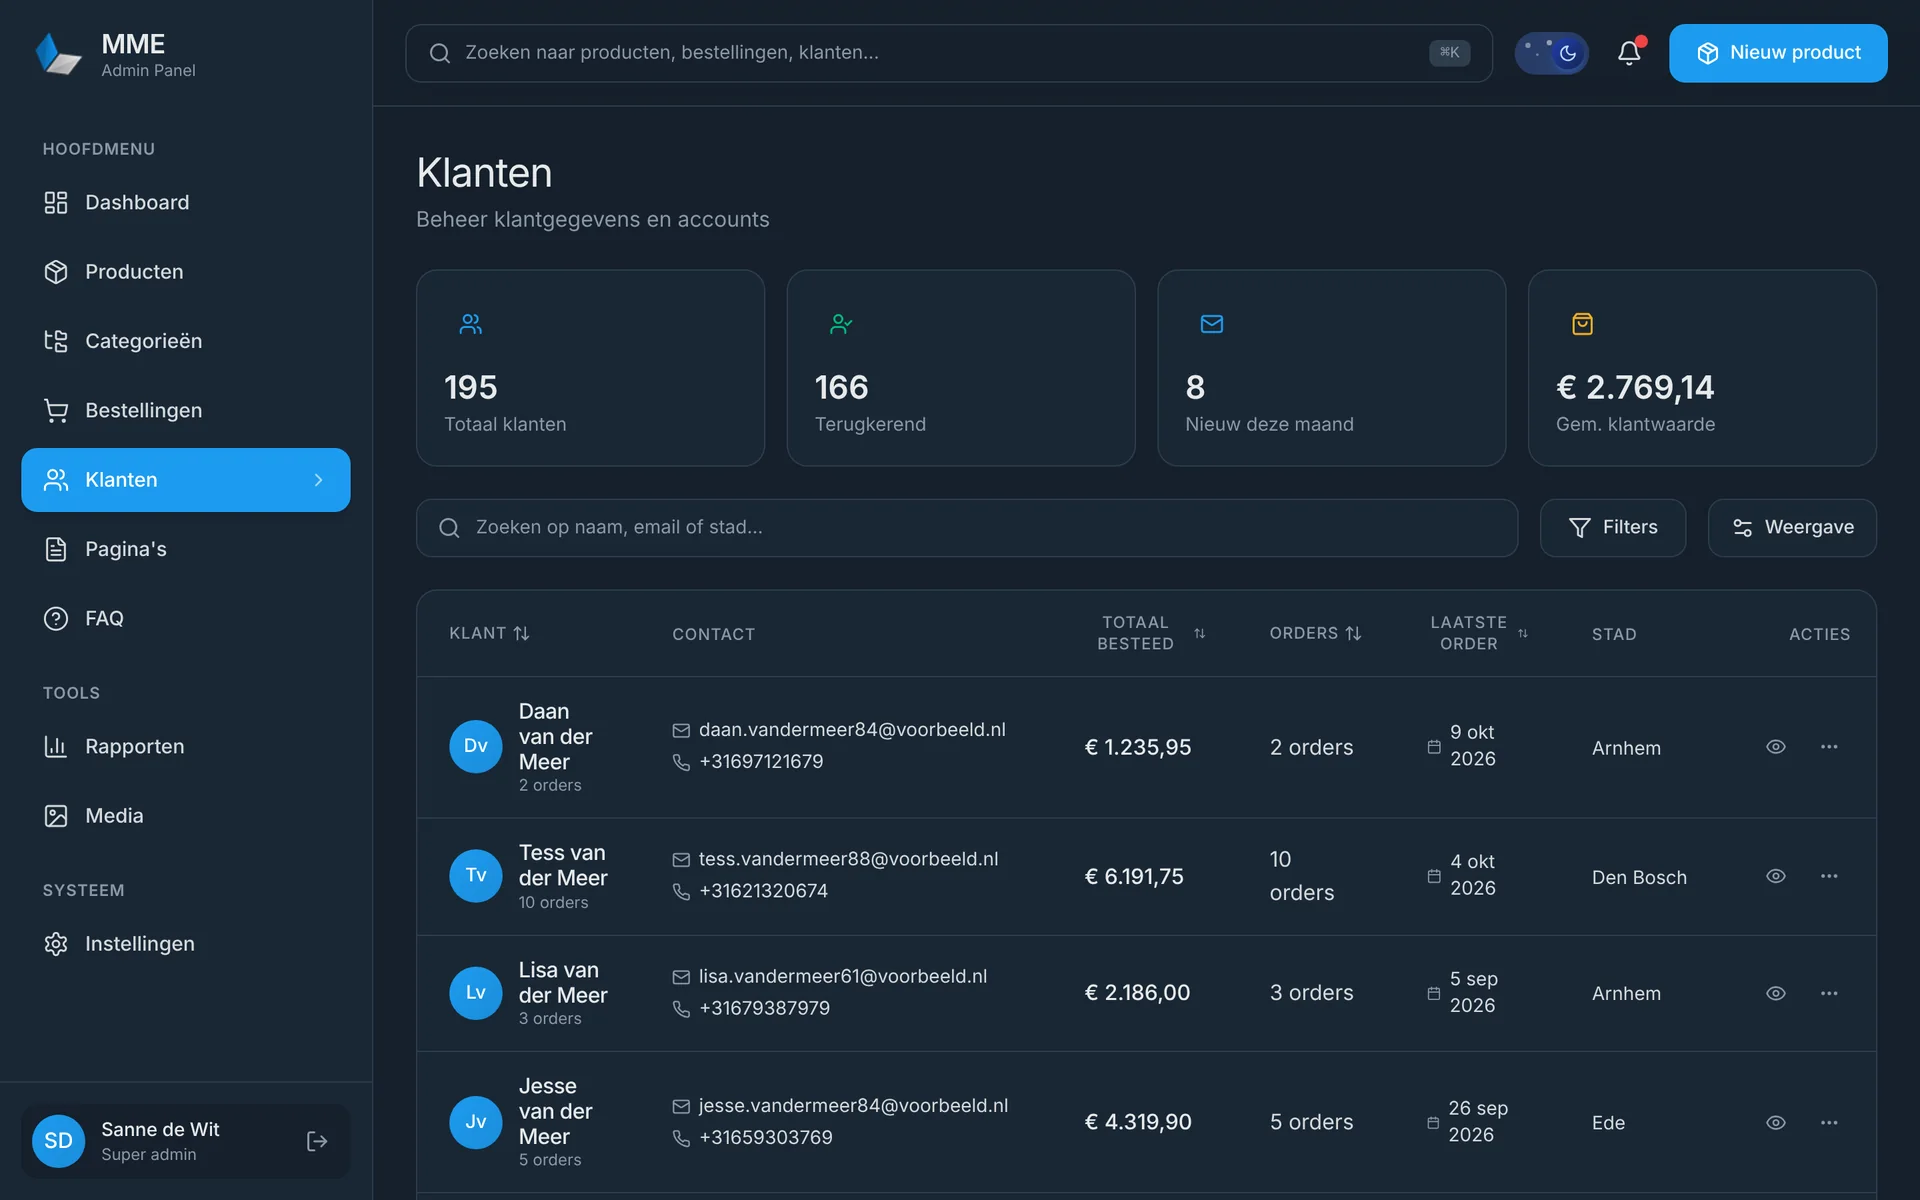The height and width of the screenshot is (1200, 1920).
Task: Open notifications bell
Action: (1629, 53)
